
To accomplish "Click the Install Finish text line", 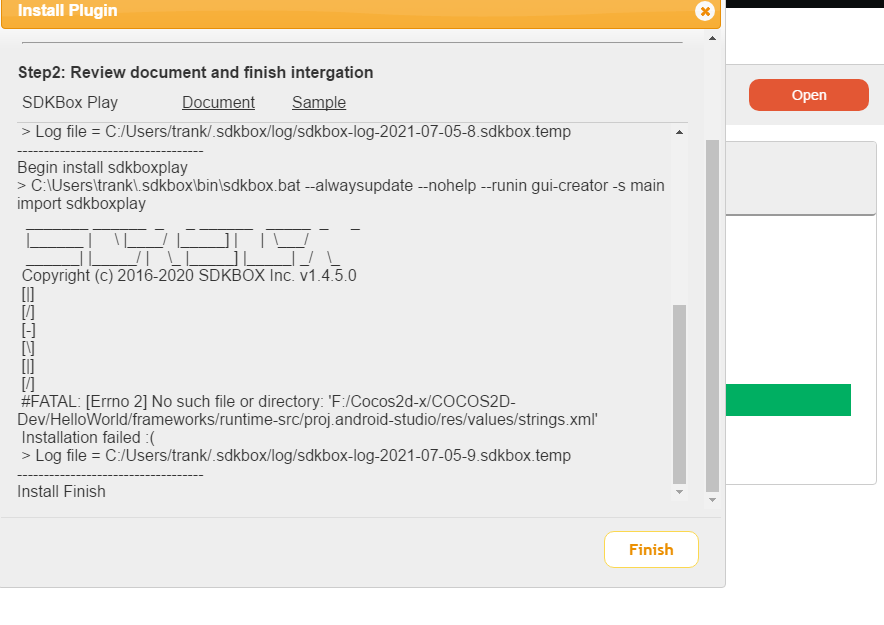I will click(x=61, y=491).
